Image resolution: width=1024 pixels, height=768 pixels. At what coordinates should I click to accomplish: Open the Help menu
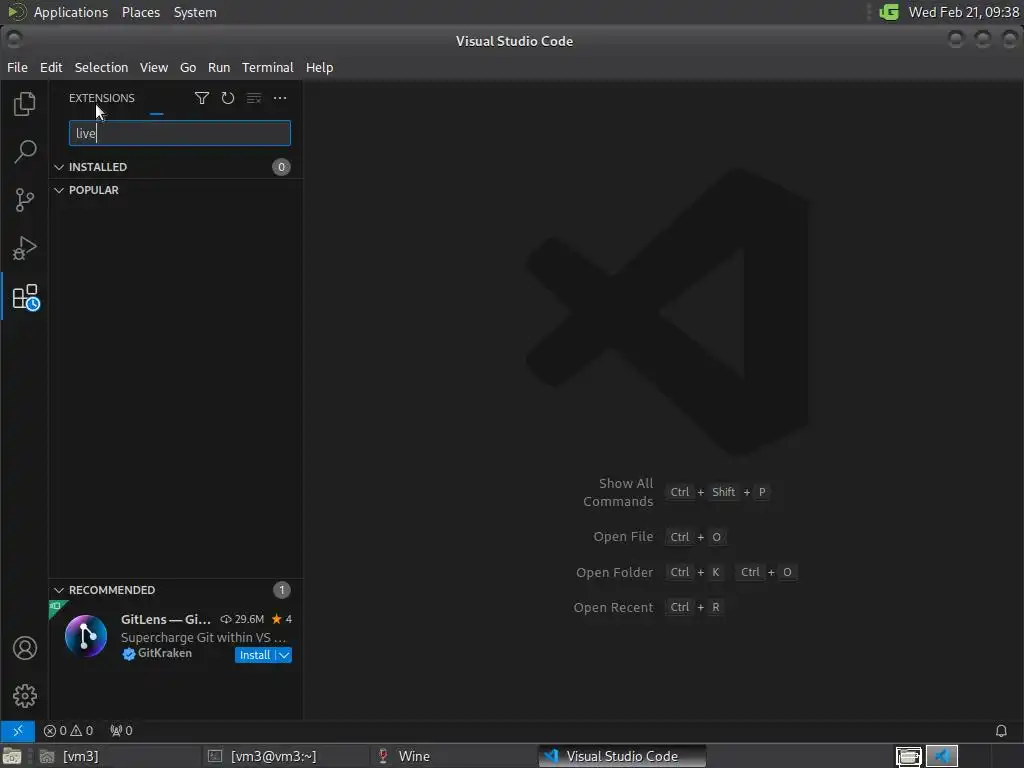[319, 67]
